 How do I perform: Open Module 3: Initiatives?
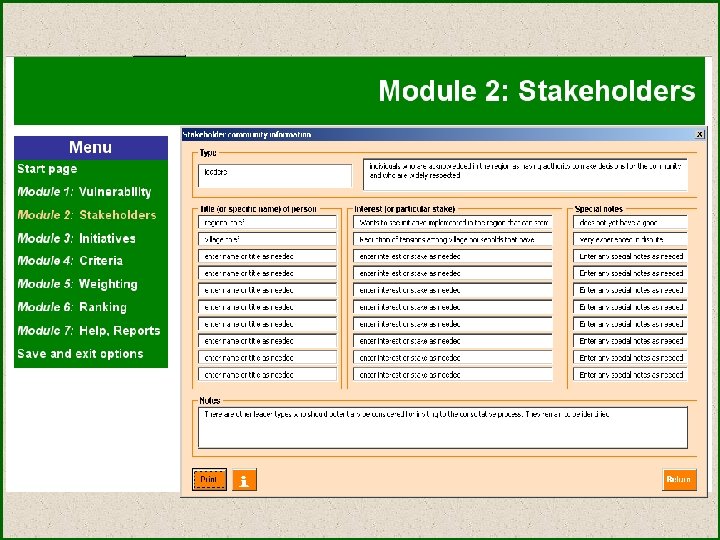[x=77, y=238]
